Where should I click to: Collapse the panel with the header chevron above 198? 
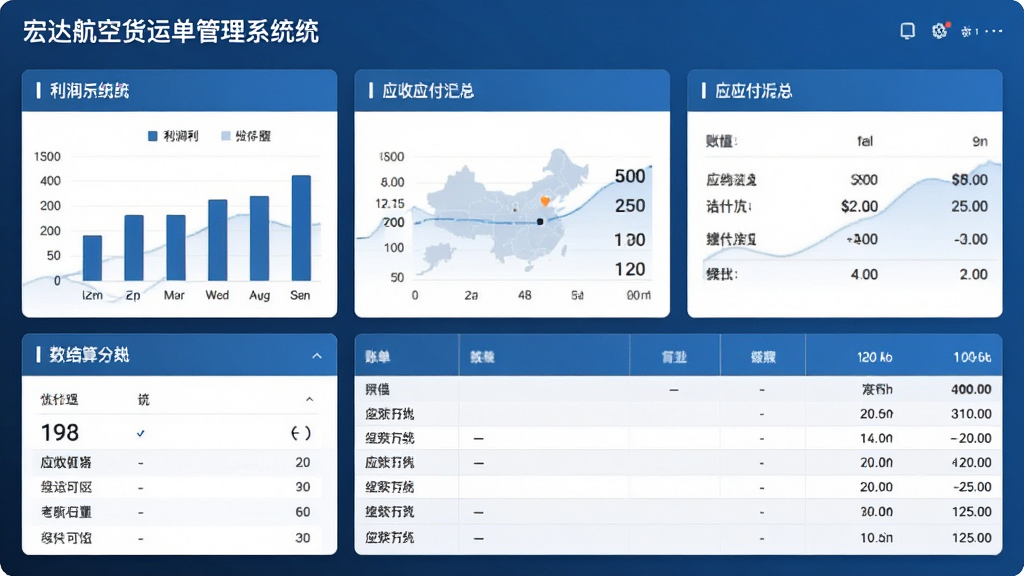[x=317, y=356]
